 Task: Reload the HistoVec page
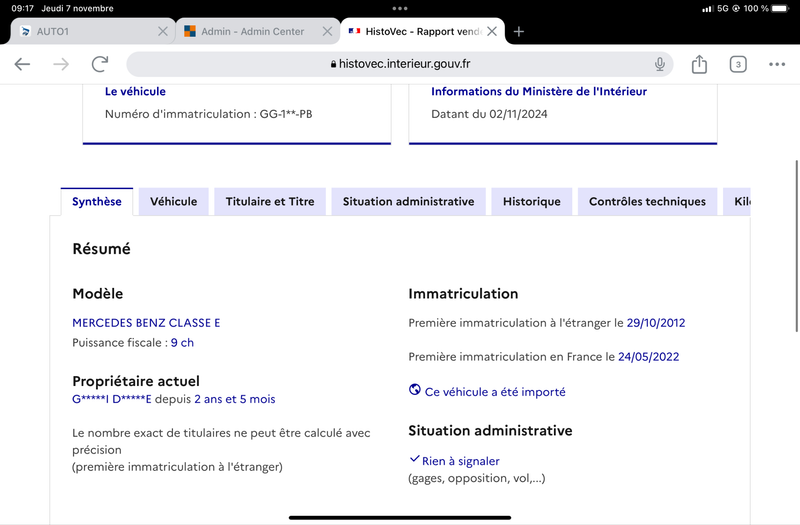(x=100, y=64)
